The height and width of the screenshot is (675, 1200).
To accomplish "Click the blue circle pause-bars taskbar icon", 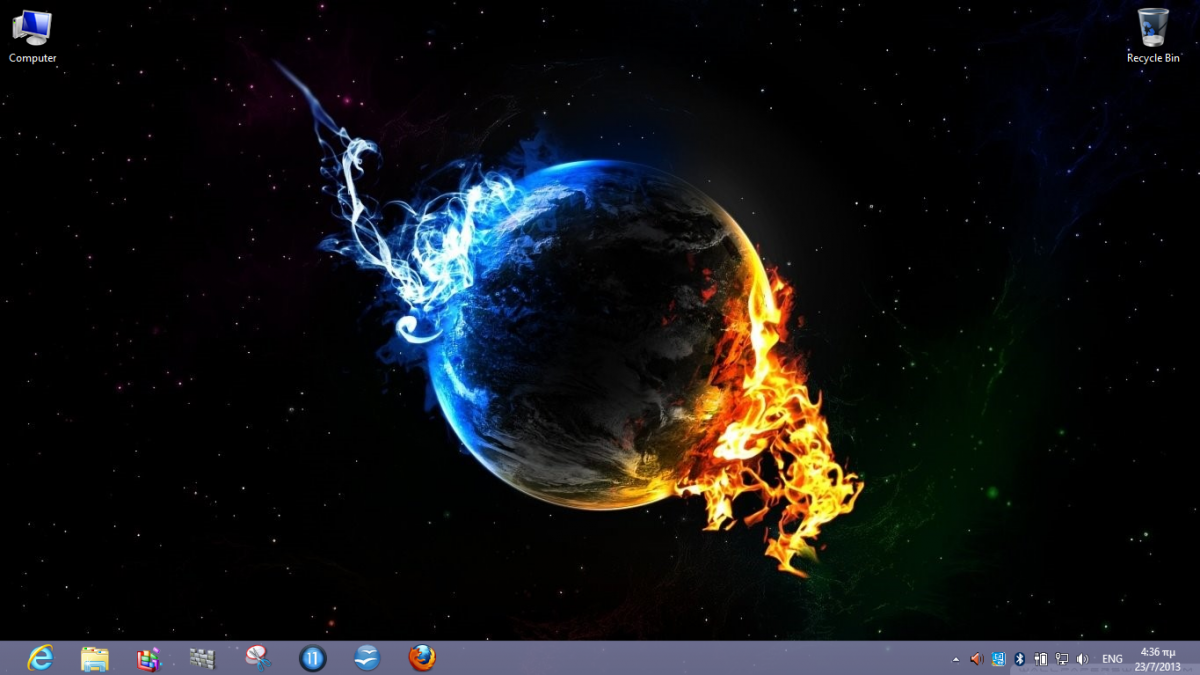I will click(x=313, y=658).
